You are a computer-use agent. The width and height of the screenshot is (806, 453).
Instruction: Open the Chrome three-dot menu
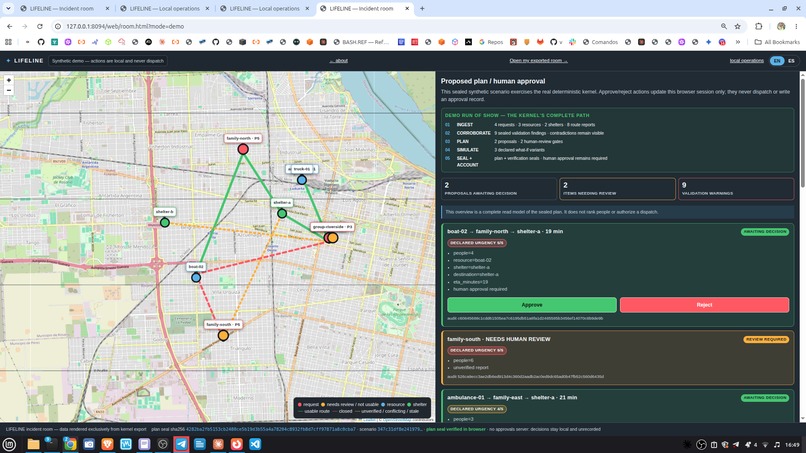click(797, 26)
